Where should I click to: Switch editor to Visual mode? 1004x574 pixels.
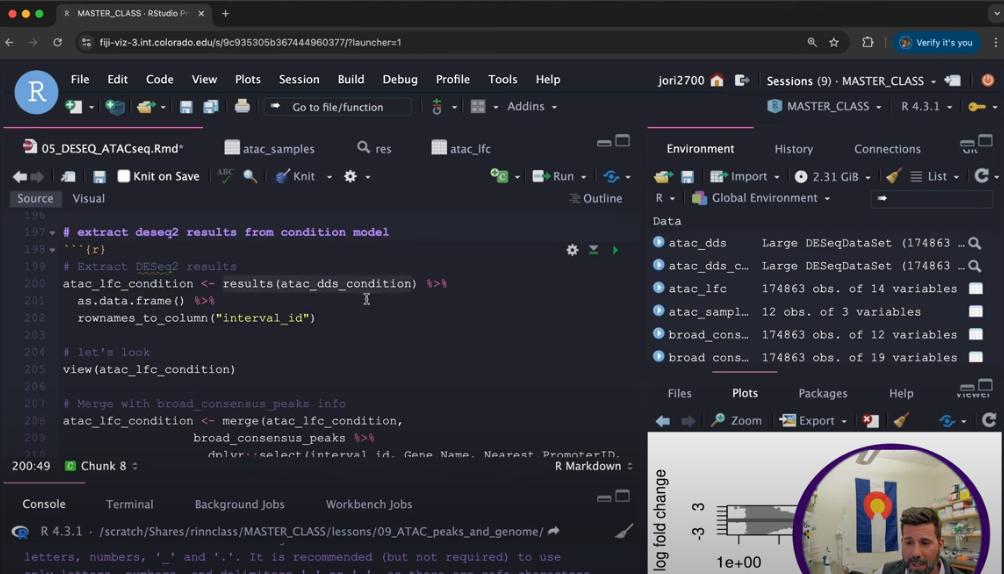click(x=88, y=199)
